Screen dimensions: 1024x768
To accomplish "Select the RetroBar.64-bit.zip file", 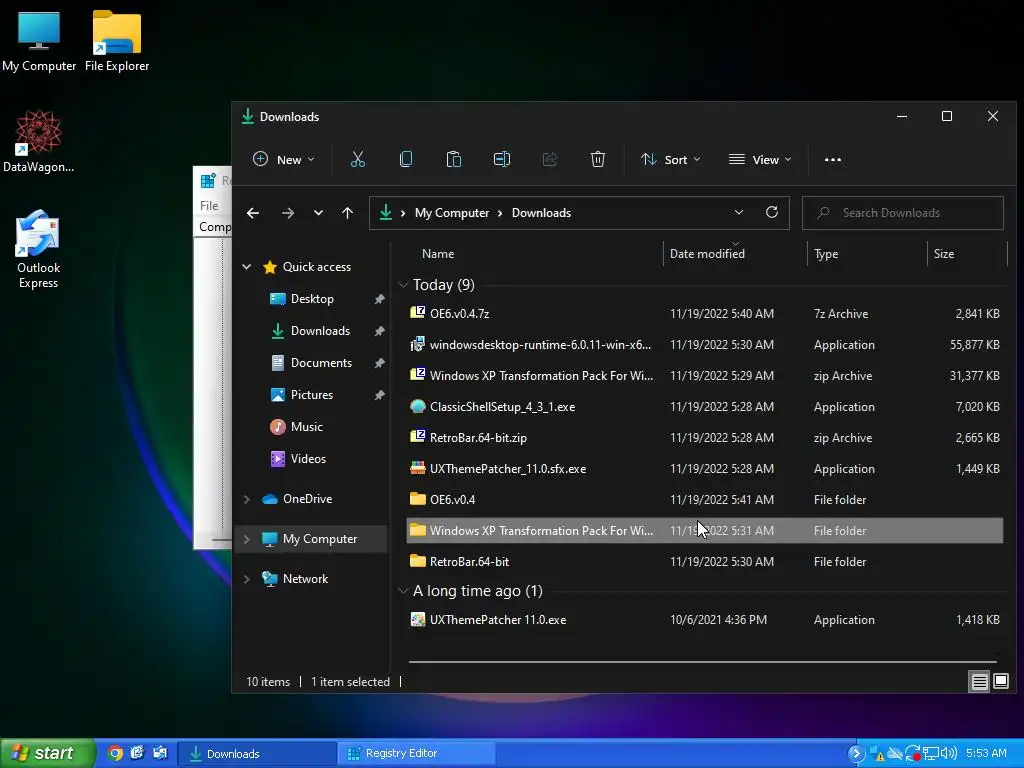I will pos(705,438).
